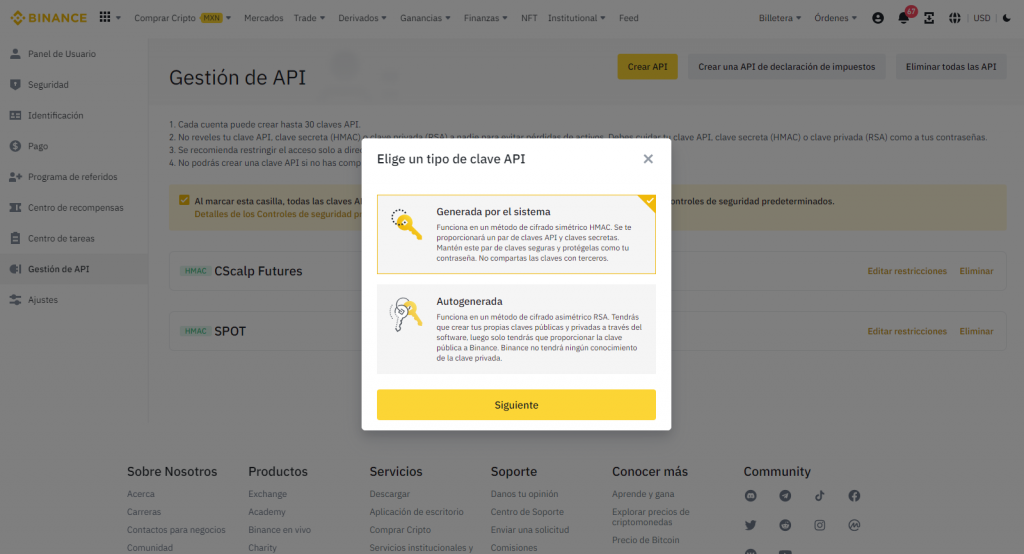Click the user profile avatar icon
This screenshot has height=554, width=1024.
pos(878,18)
